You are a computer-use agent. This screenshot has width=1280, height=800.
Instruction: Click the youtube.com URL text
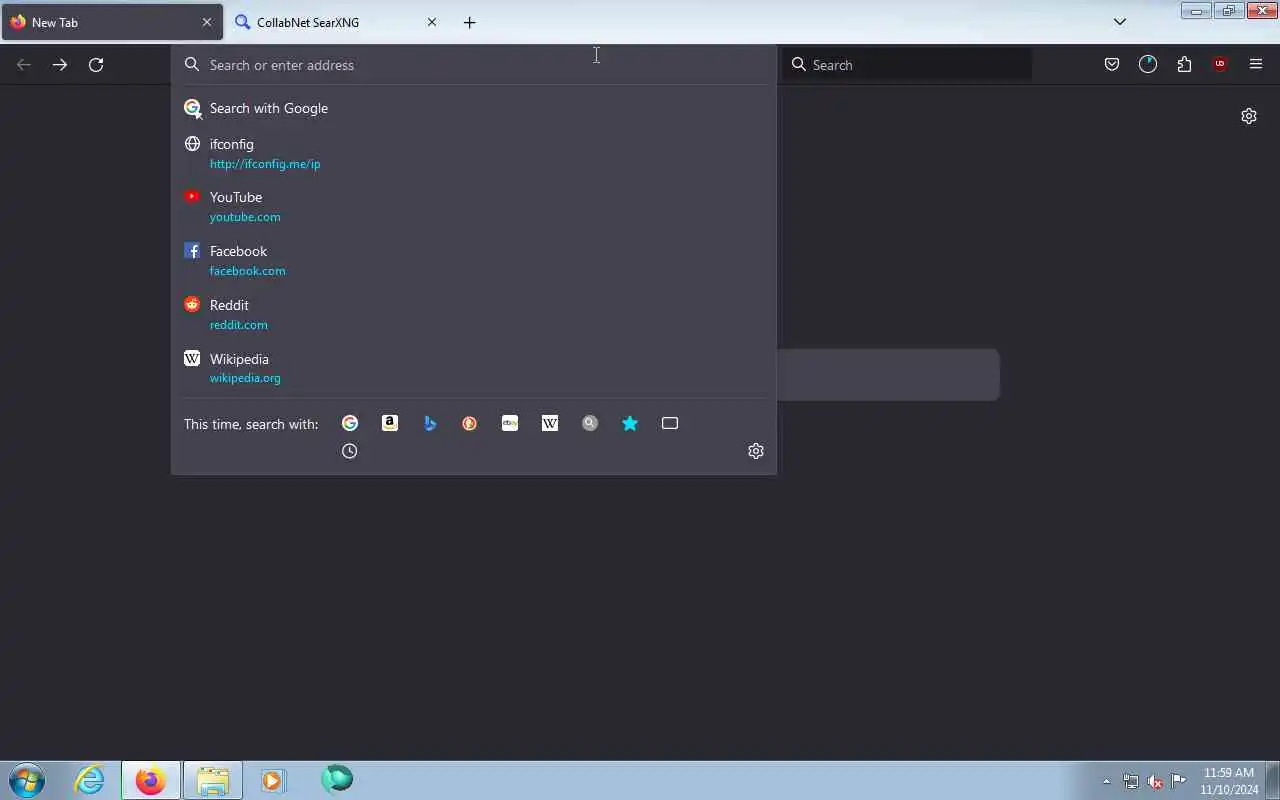pyautogui.click(x=245, y=217)
